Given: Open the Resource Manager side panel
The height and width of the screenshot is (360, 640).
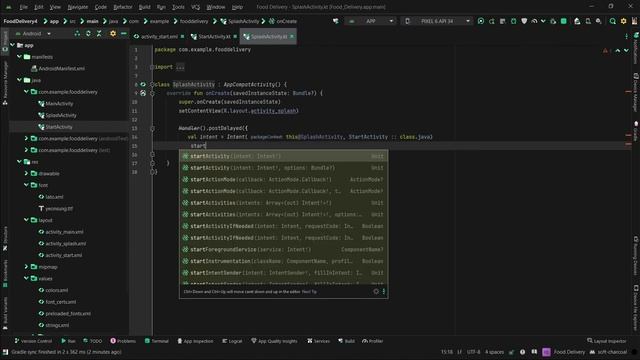Looking at the screenshot, I should click(5, 82).
